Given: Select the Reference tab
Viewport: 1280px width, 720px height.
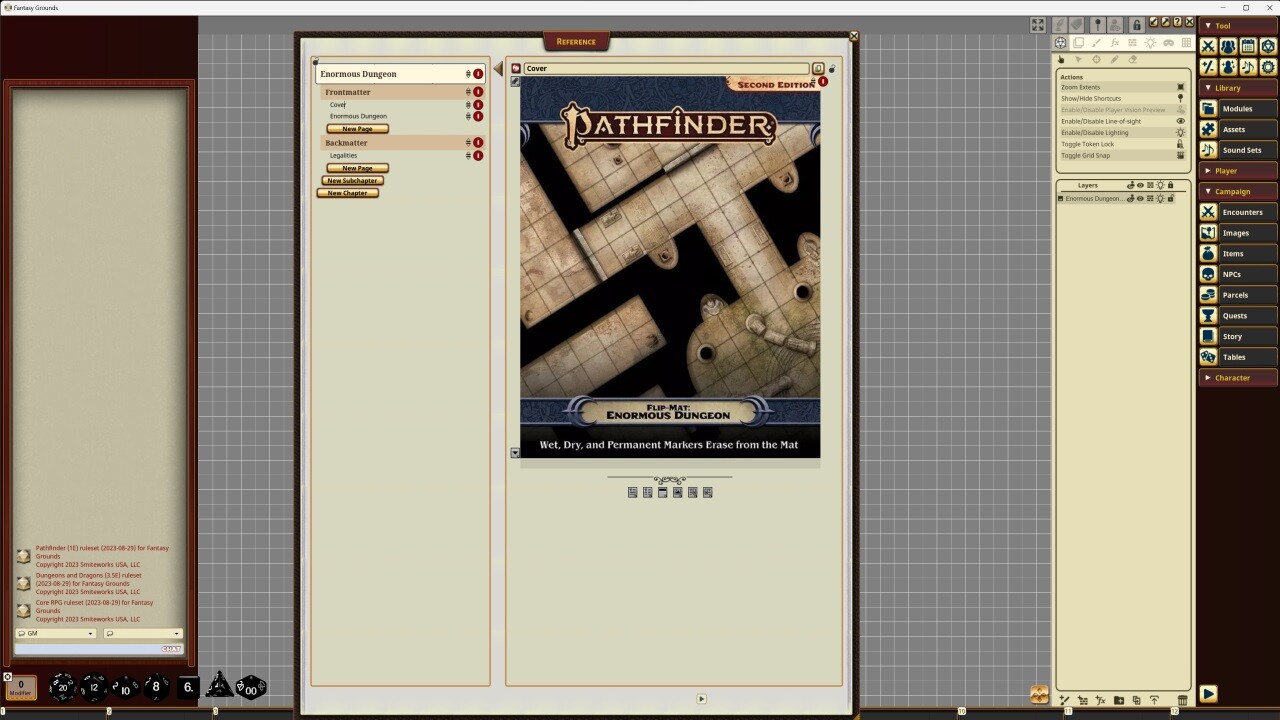Looking at the screenshot, I should pyautogui.click(x=575, y=41).
